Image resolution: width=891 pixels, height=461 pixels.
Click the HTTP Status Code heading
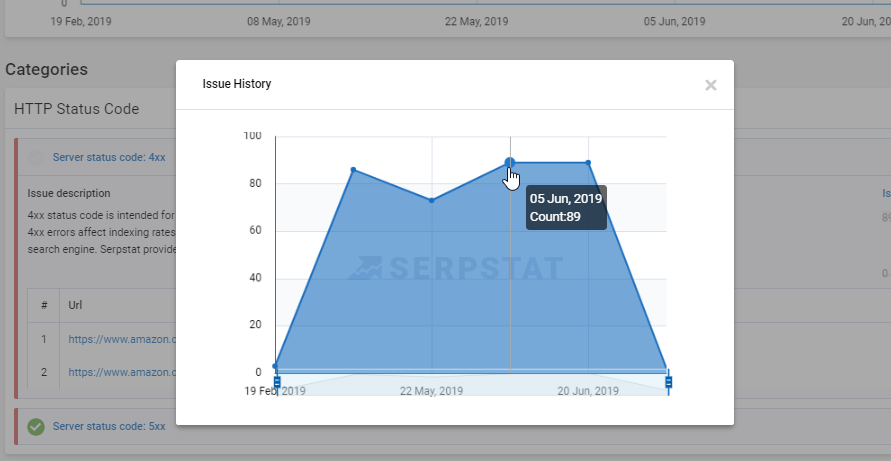pyautogui.click(x=77, y=109)
